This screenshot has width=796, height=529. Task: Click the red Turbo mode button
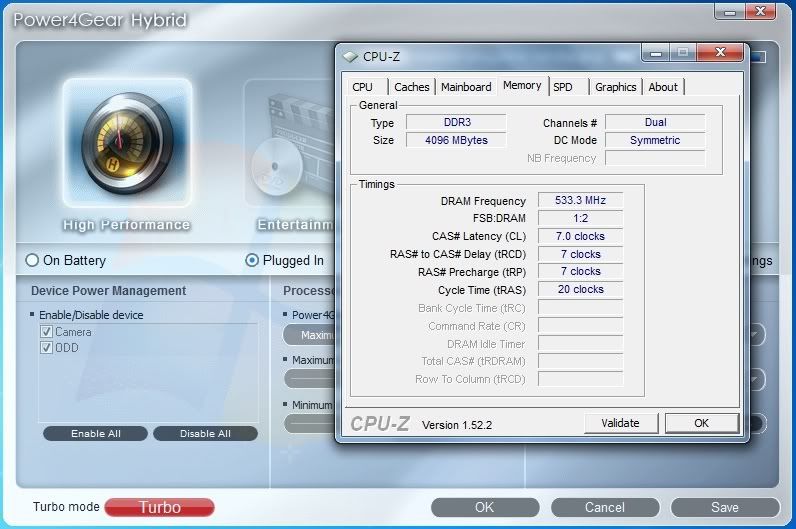159,507
